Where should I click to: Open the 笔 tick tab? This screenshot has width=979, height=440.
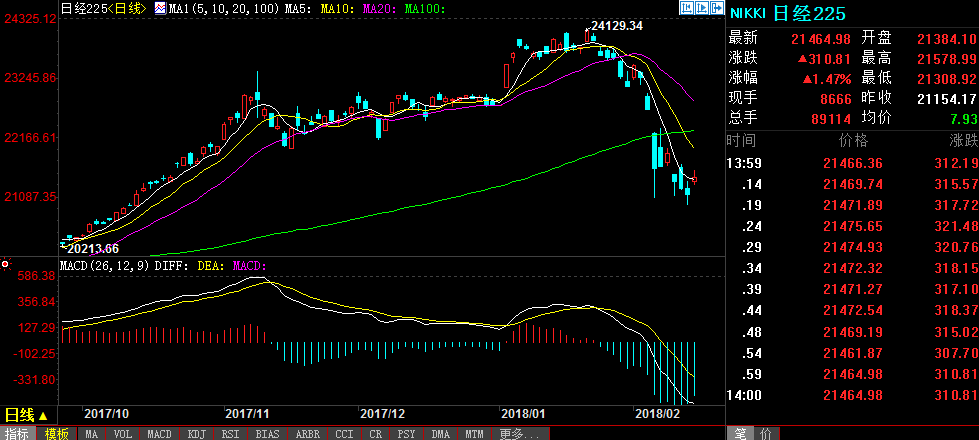741,433
